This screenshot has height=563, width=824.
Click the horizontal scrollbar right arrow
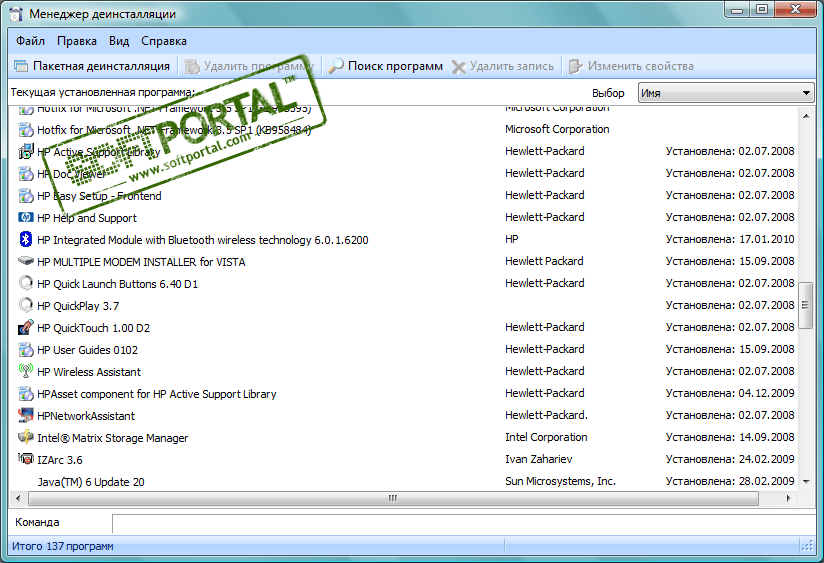click(788, 498)
